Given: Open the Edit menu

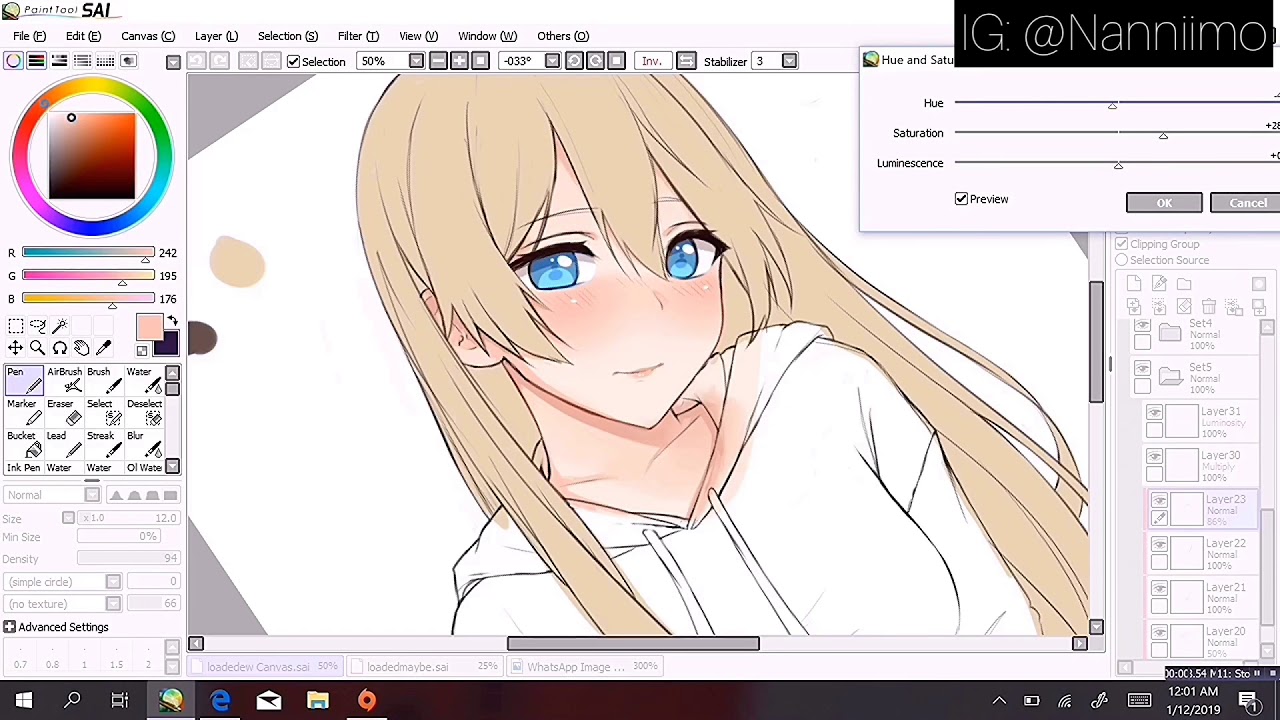Looking at the screenshot, I should [x=83, y=36].
